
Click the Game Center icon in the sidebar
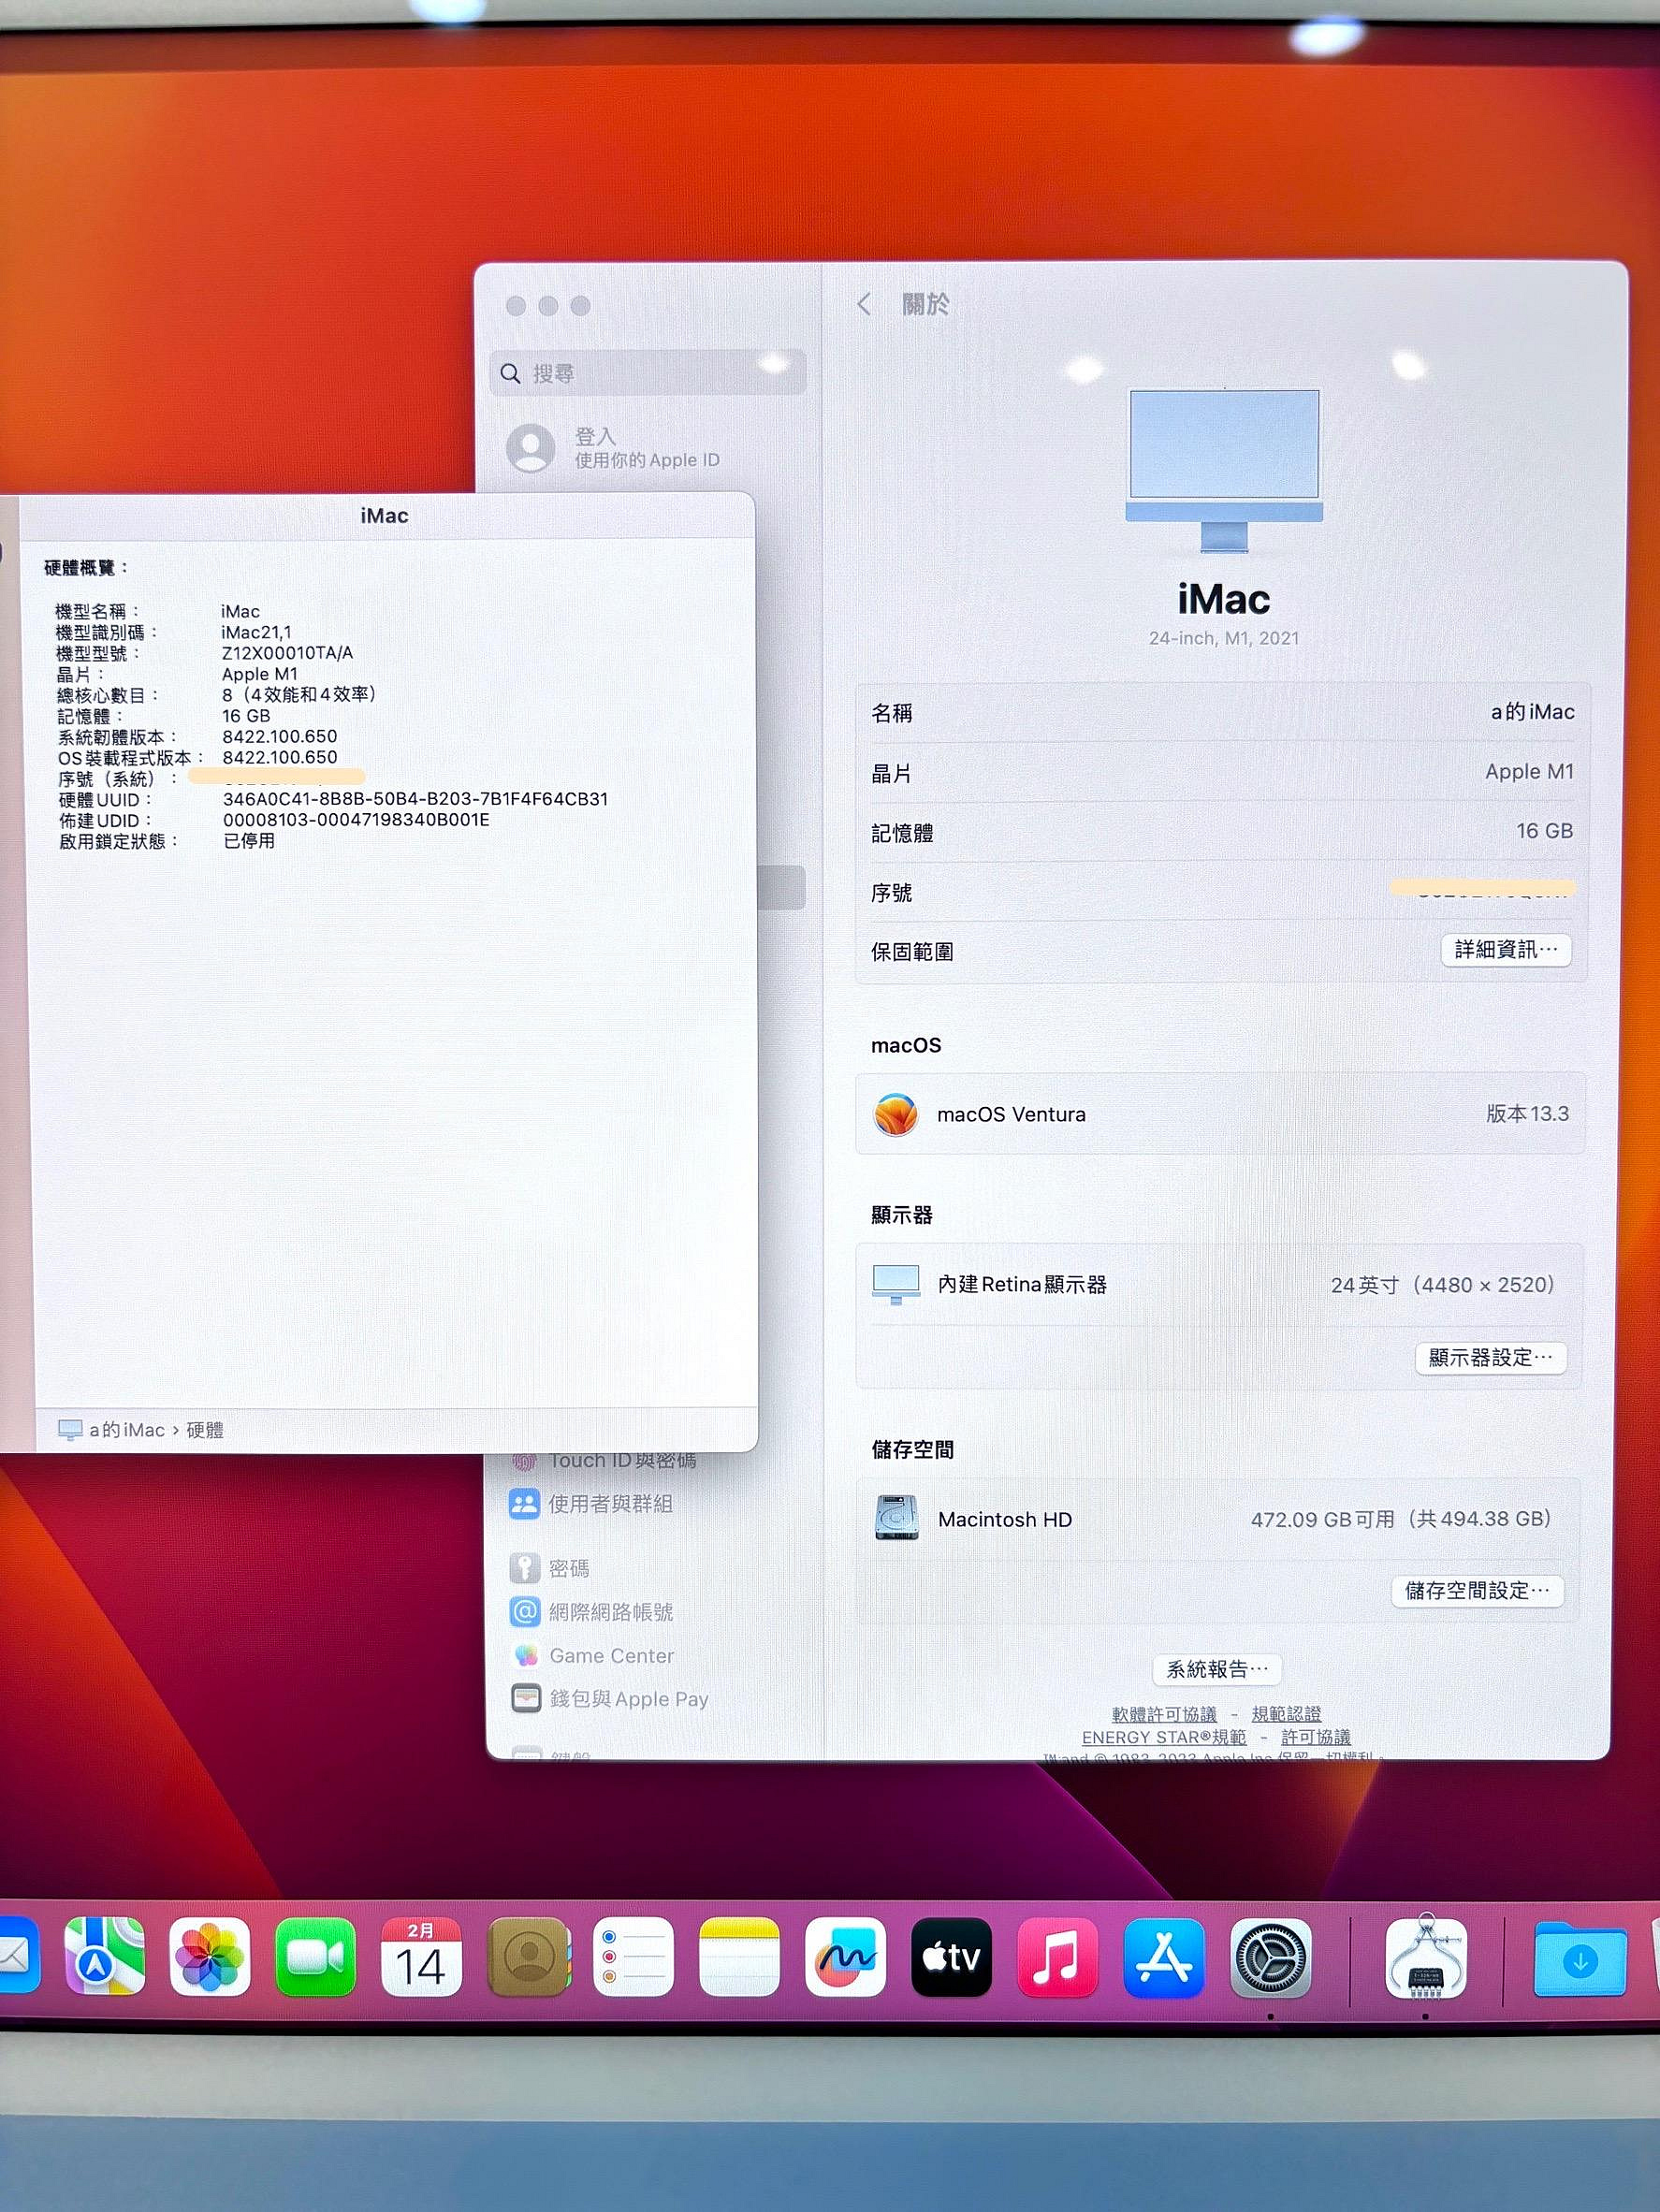[524, 1655]
